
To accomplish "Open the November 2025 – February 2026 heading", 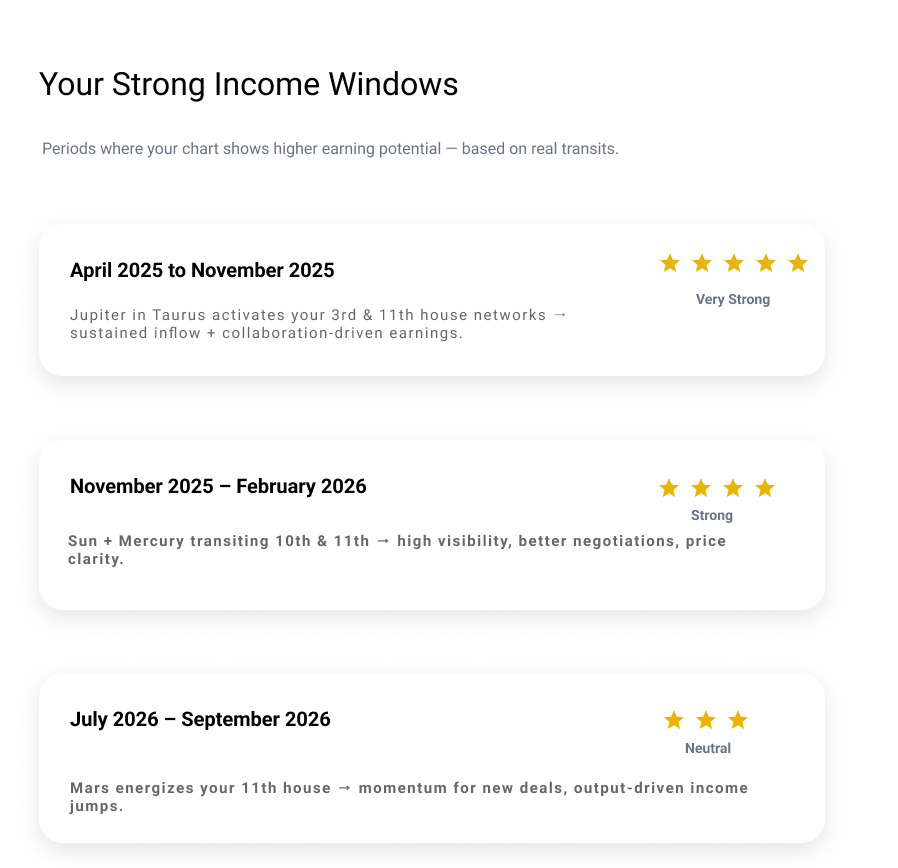I will pyautogui.click(x=218, y=486).
